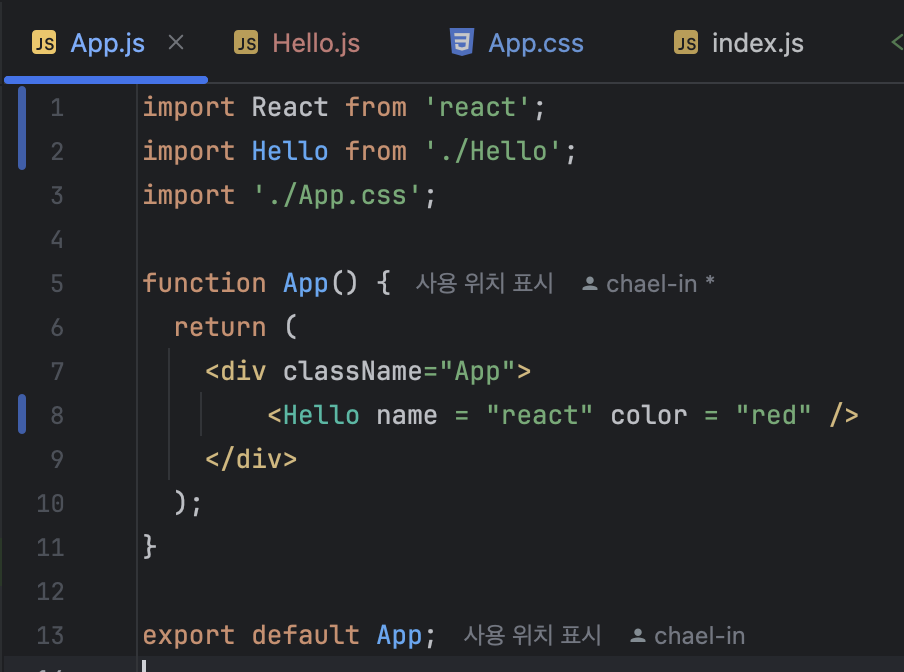The image size is (904, 672).
Task: Click the 'react' string on line 1
Action: (x=477, y=107)
